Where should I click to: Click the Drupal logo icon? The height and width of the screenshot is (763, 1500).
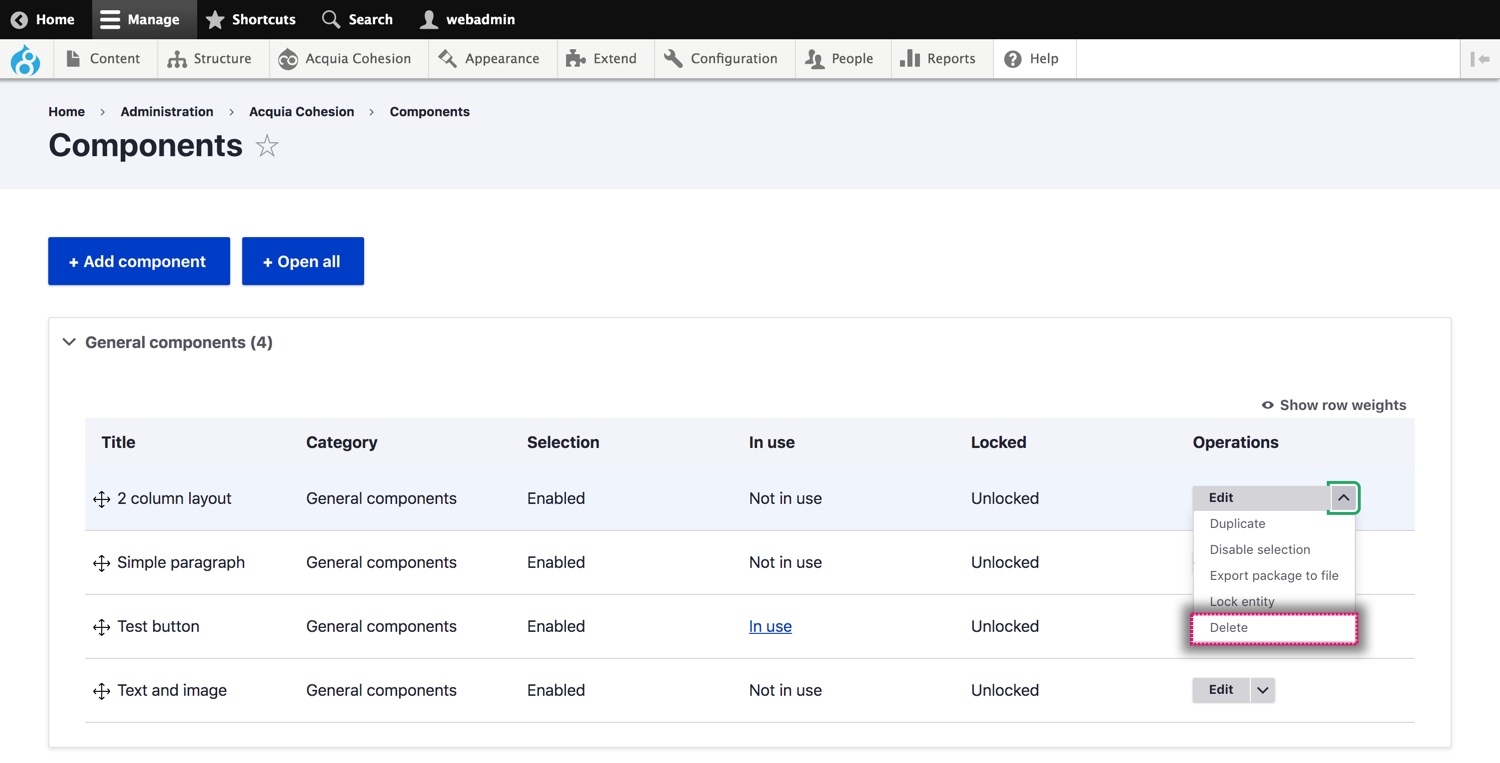(25, 60)
